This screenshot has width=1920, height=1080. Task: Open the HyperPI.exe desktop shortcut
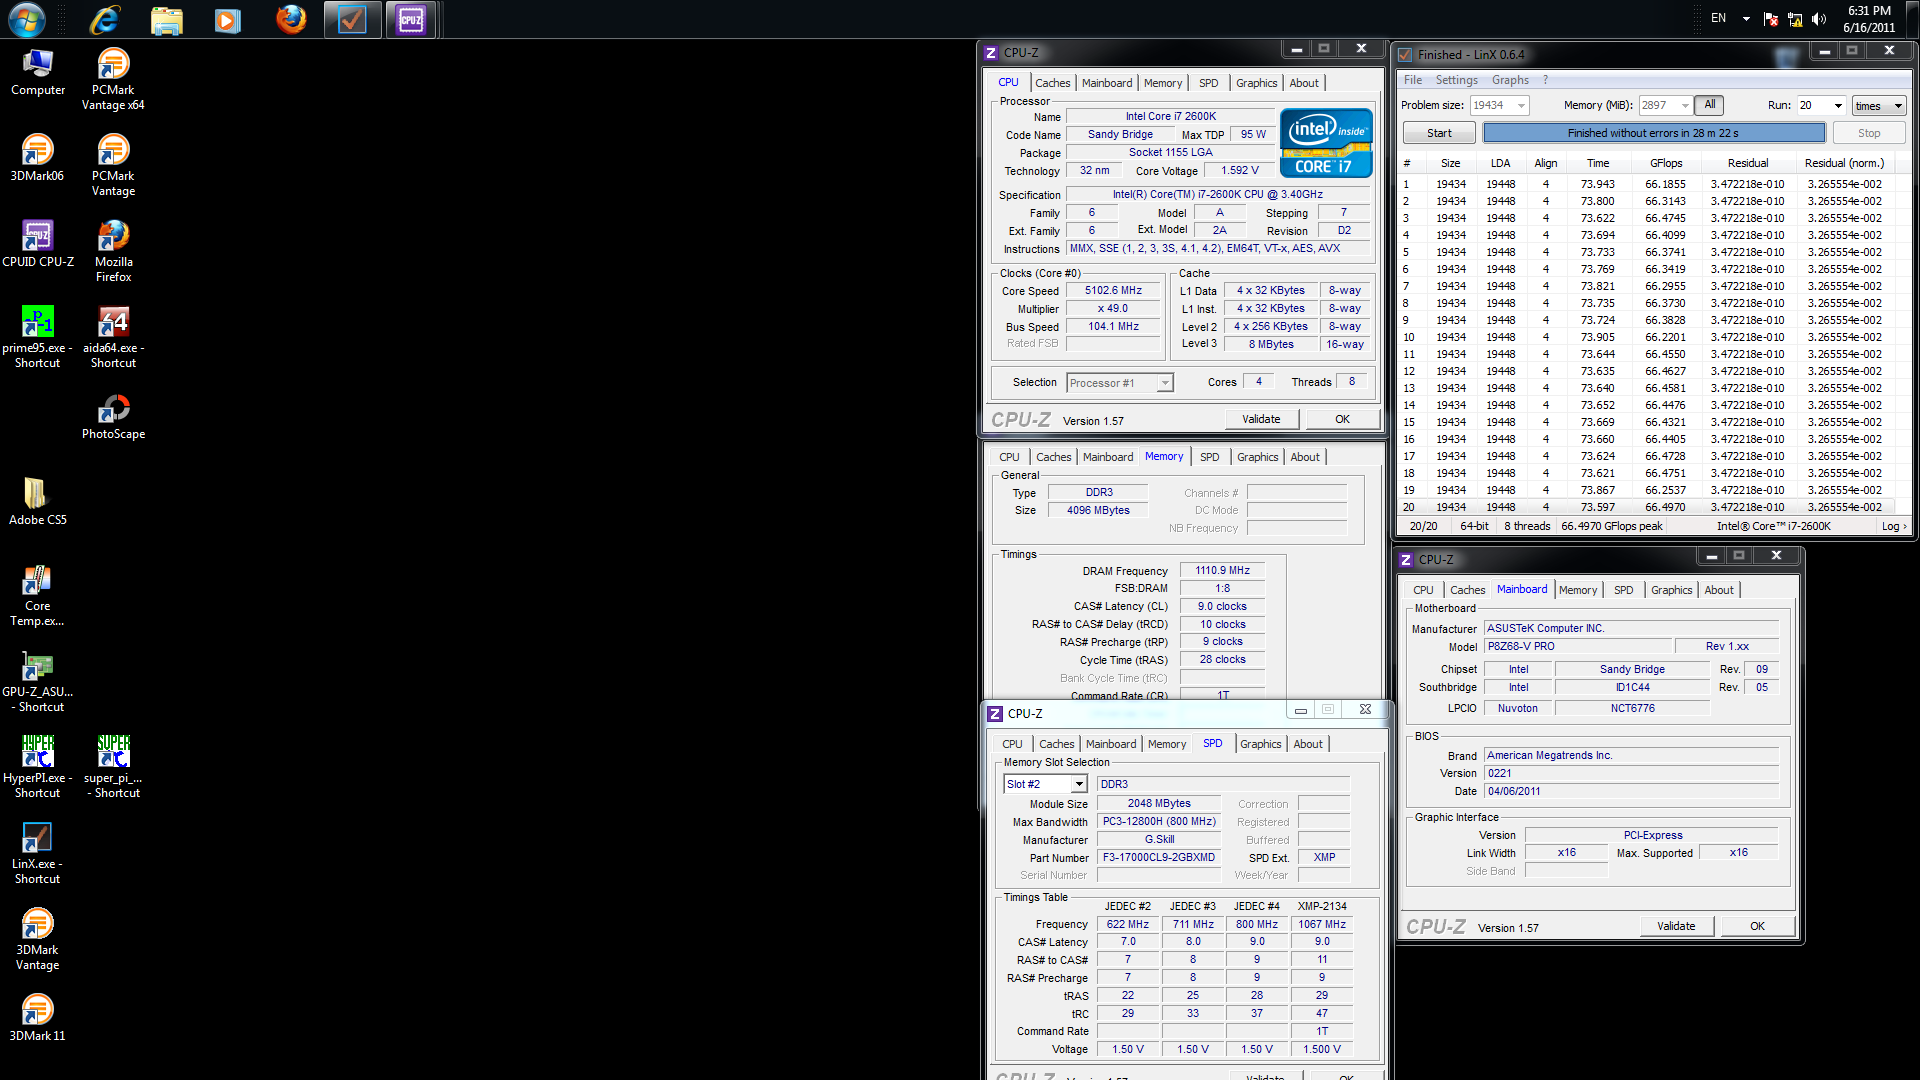point(37,753)
